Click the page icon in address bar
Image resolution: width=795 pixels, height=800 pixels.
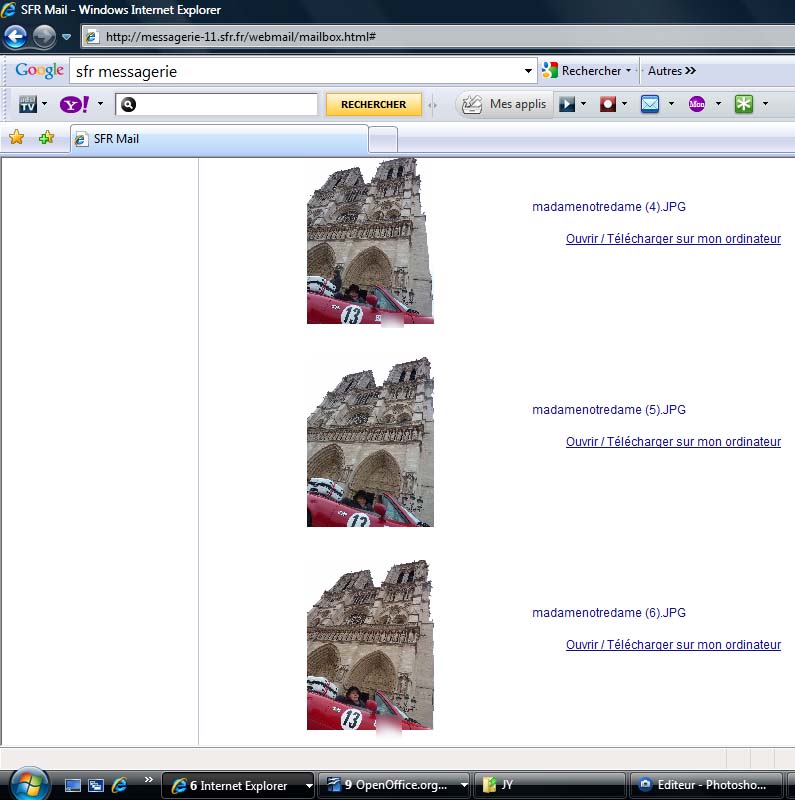pyautogui.click(x=91, y=37)
